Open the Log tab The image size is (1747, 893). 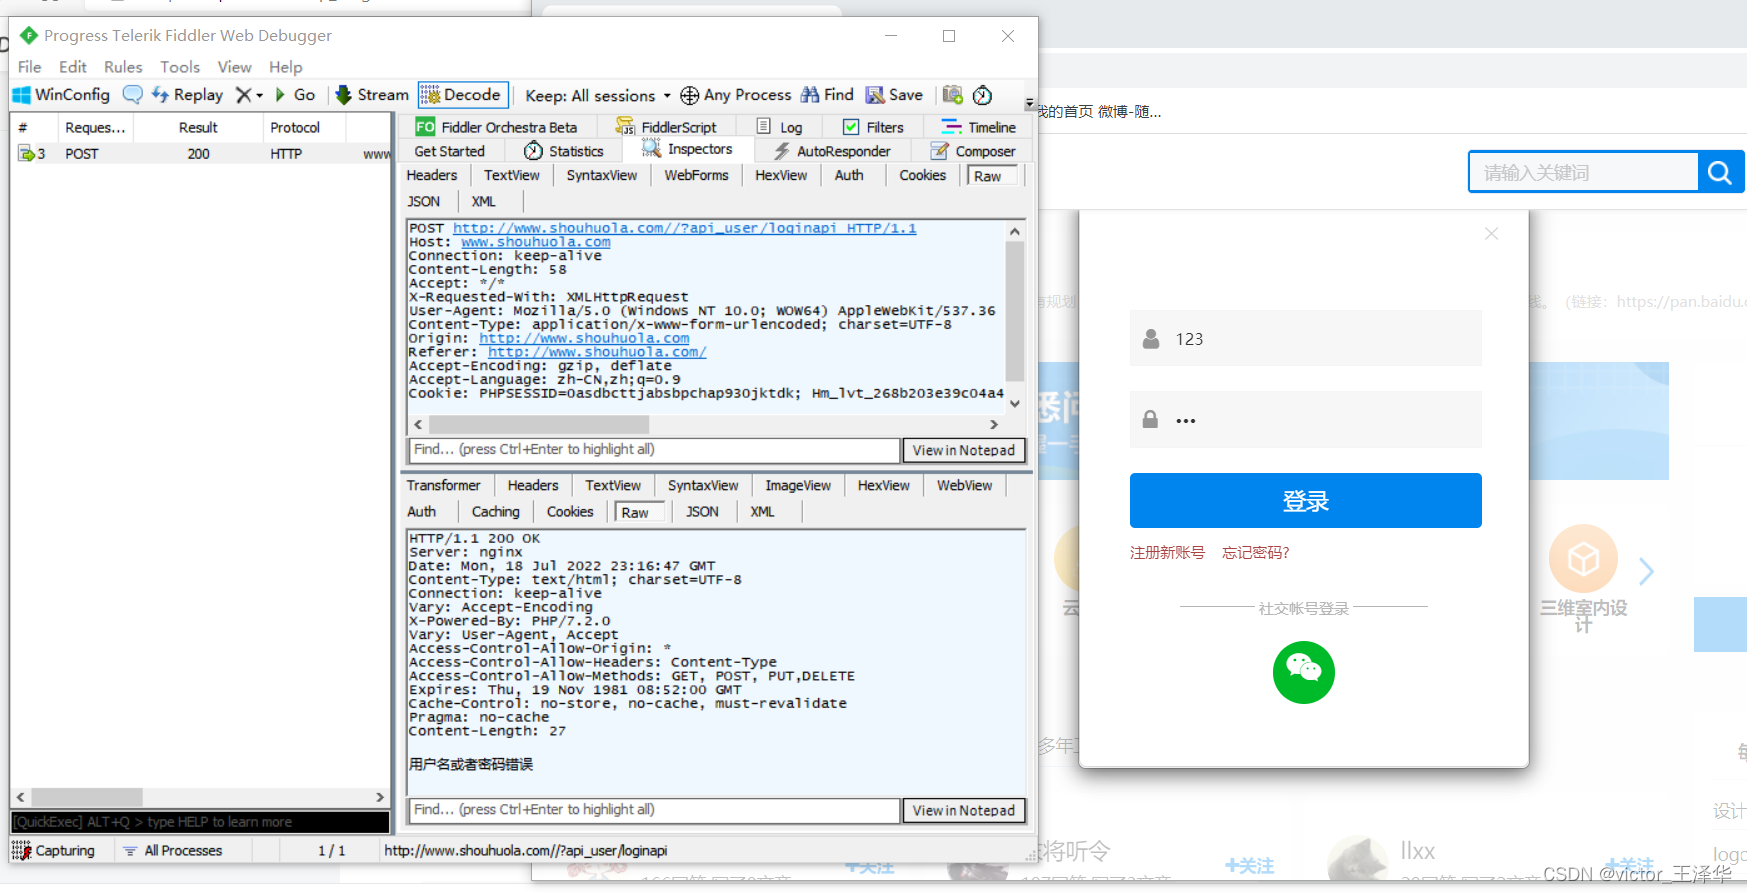[x=779, y=127]
